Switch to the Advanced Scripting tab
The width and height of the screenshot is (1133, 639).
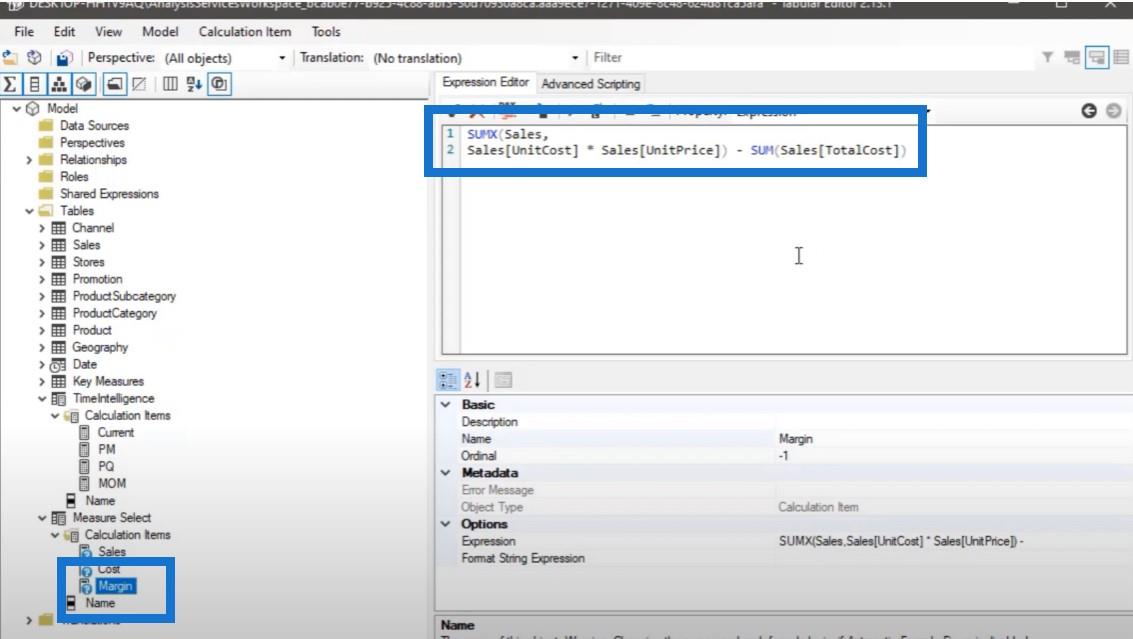pyautogui.click(x=590, y=84)
